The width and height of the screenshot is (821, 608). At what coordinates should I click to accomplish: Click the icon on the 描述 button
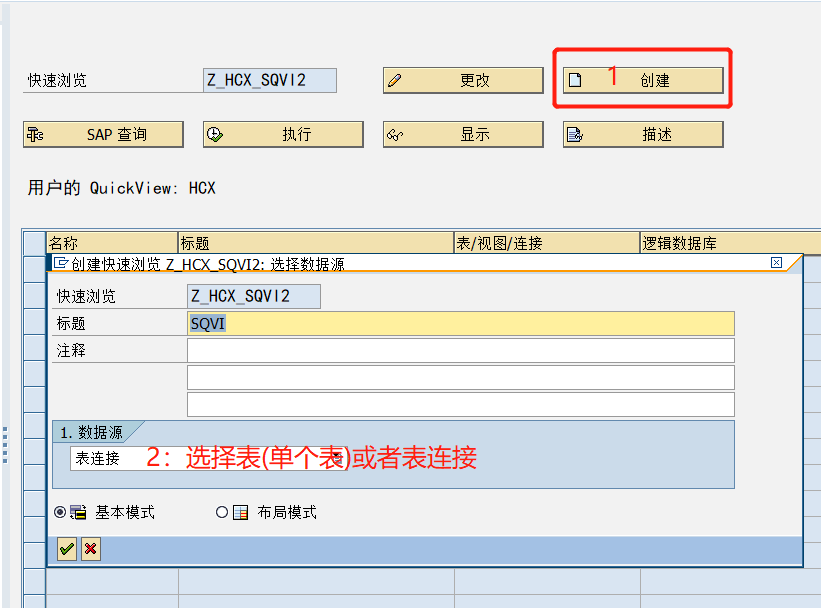(x=574, y=134)
